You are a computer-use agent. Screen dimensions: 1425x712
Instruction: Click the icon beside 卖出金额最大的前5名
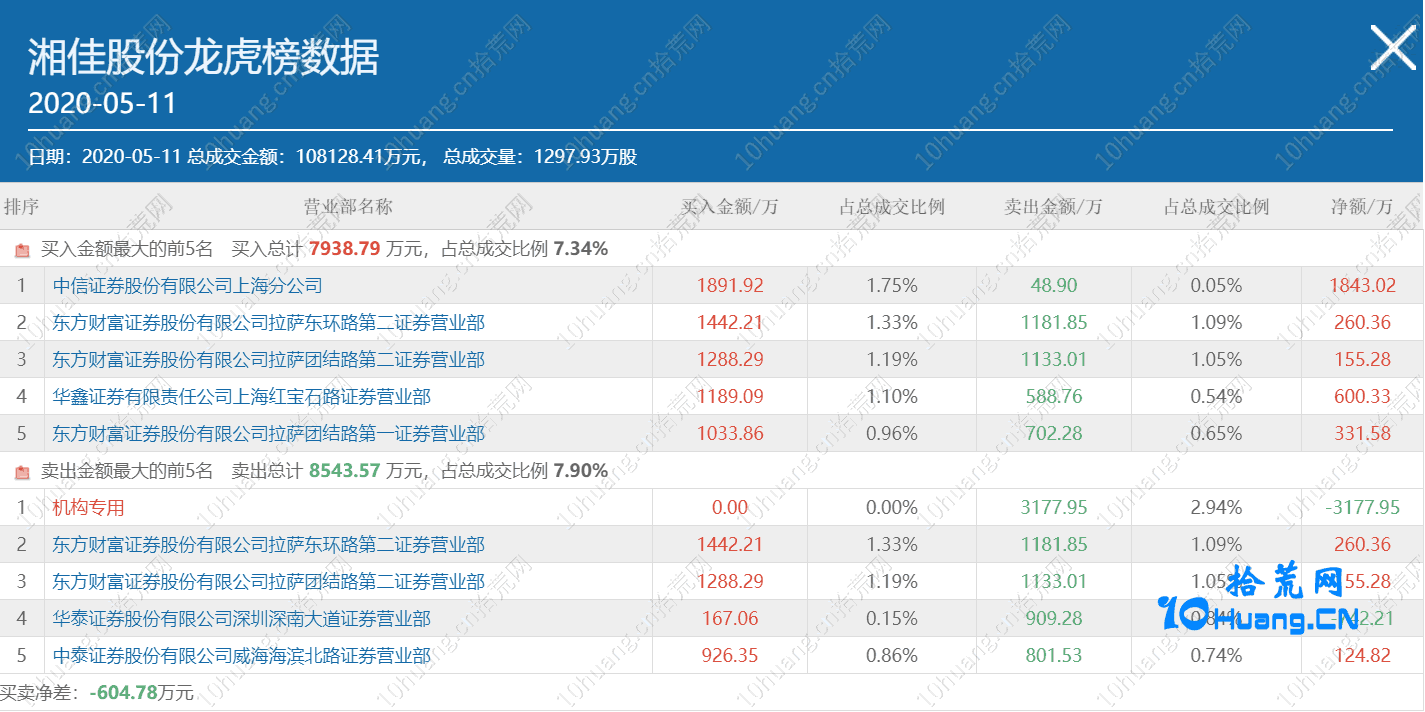22,472
